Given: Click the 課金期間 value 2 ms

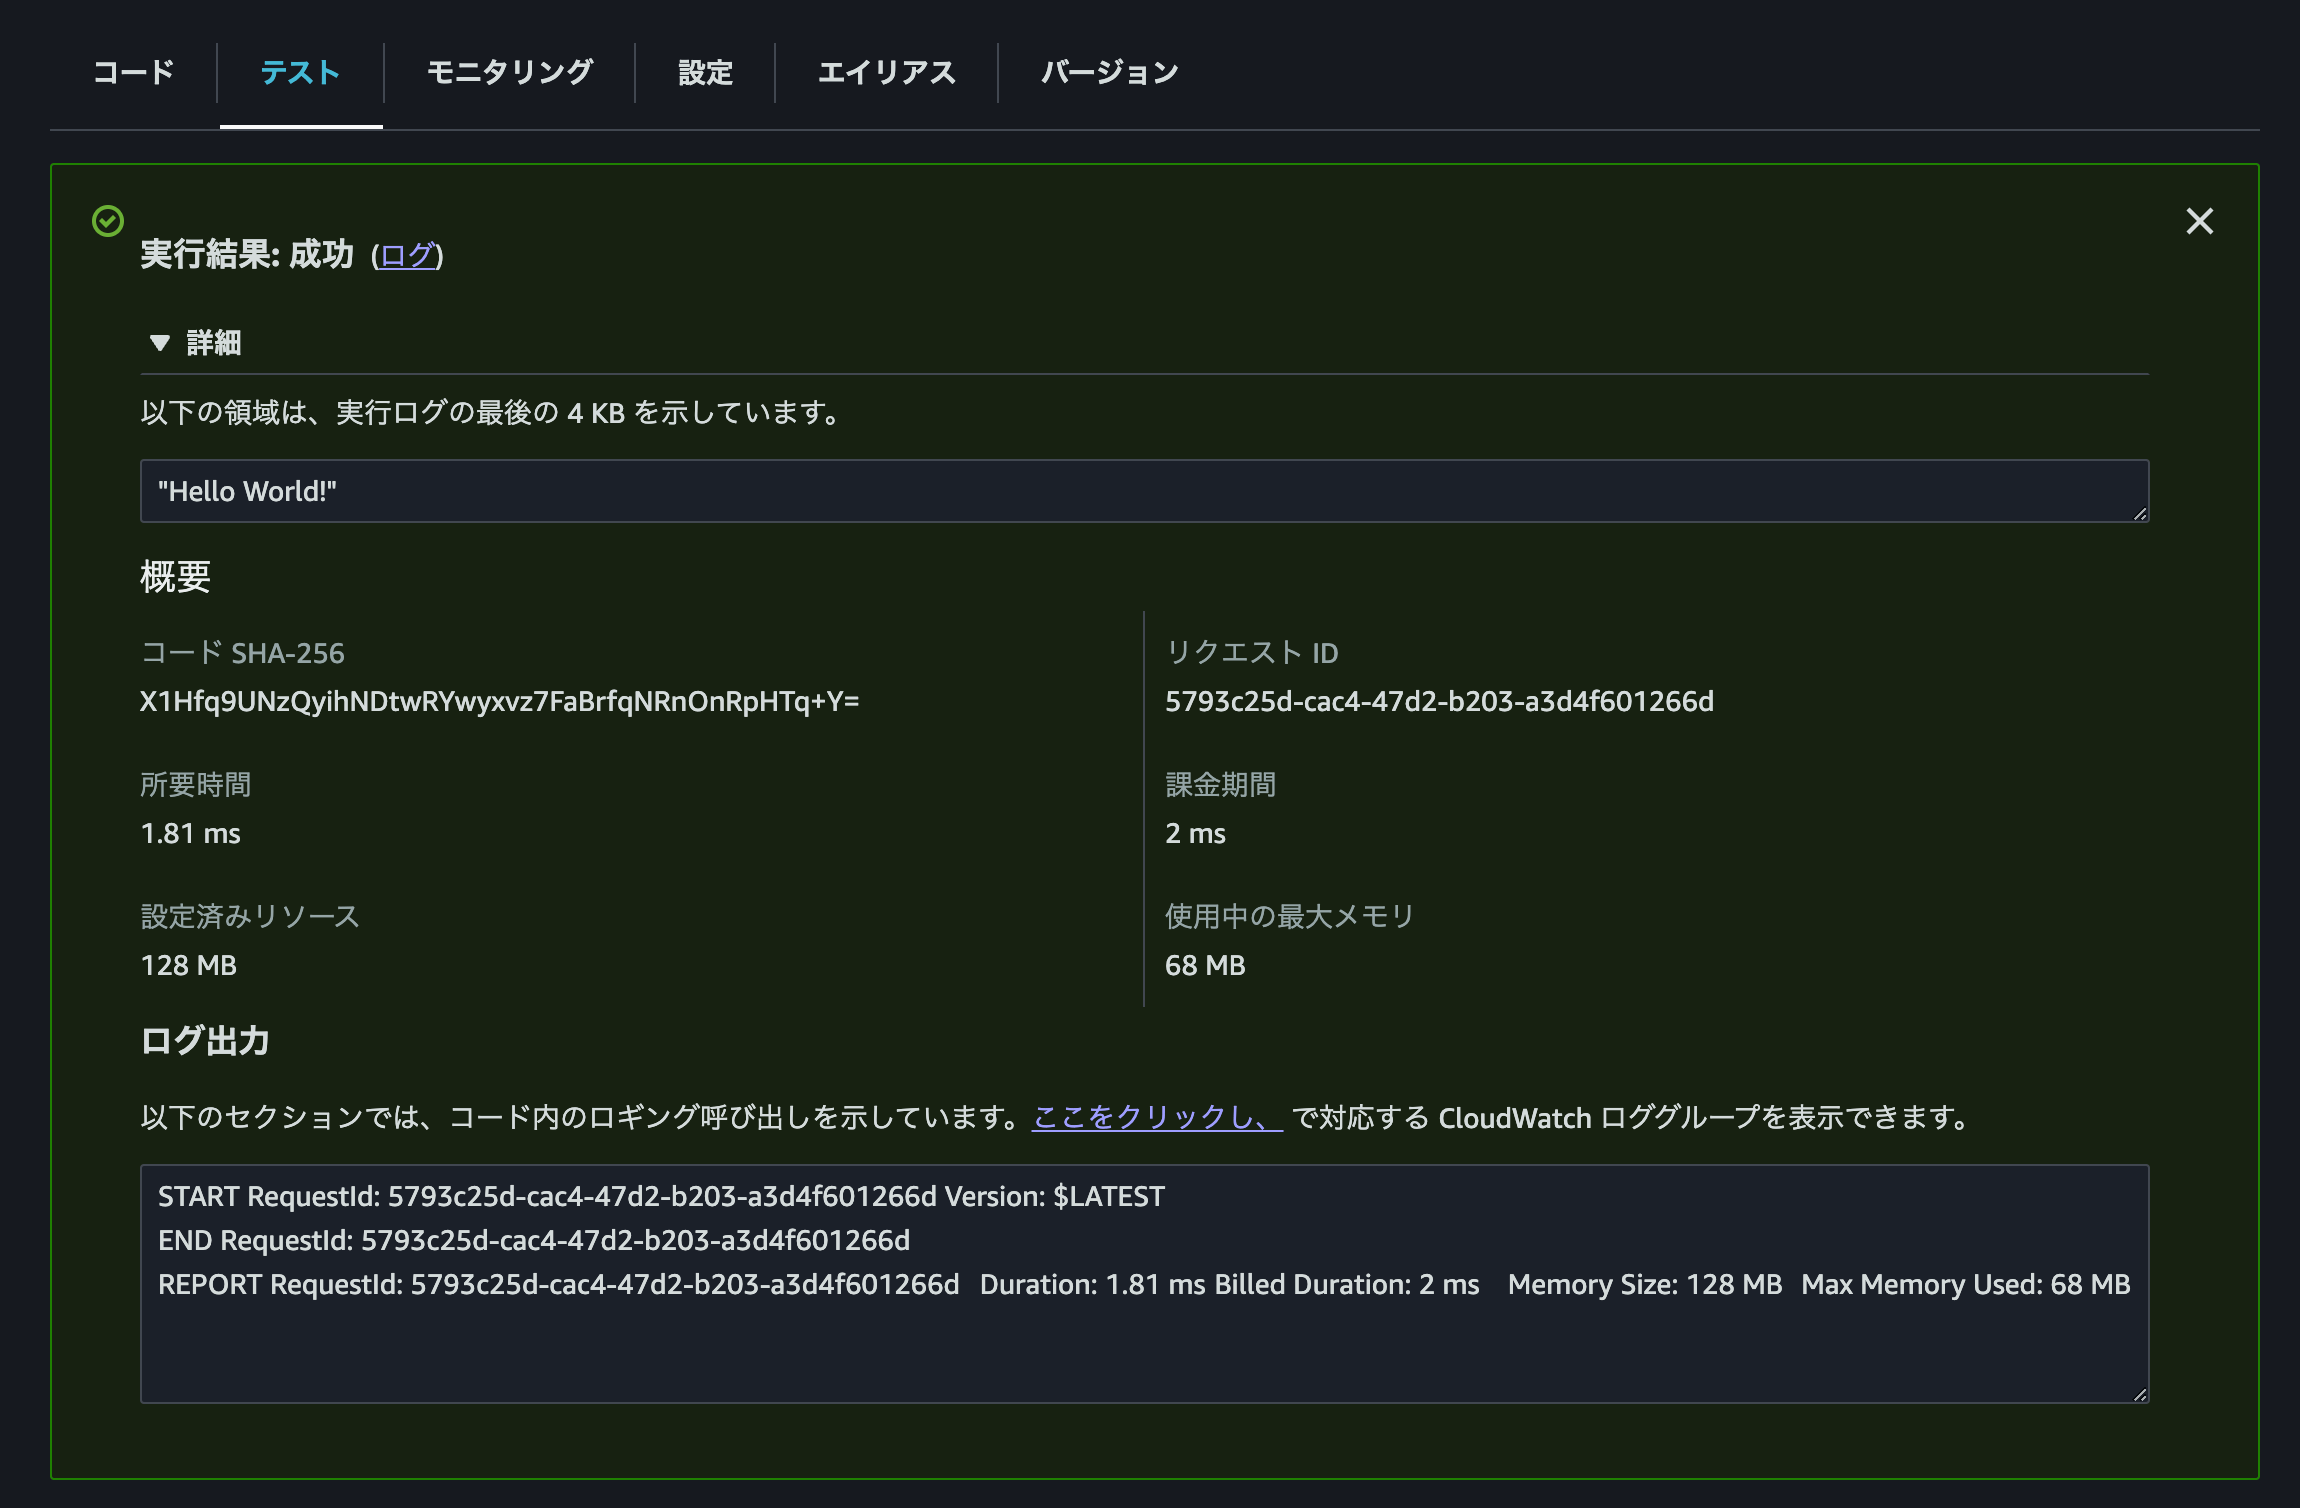Looking at the screenshot, I should (1195, 834).
